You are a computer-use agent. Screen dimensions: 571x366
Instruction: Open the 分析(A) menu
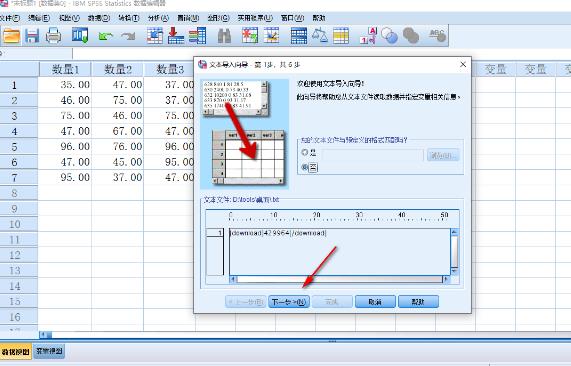[158, 18]
